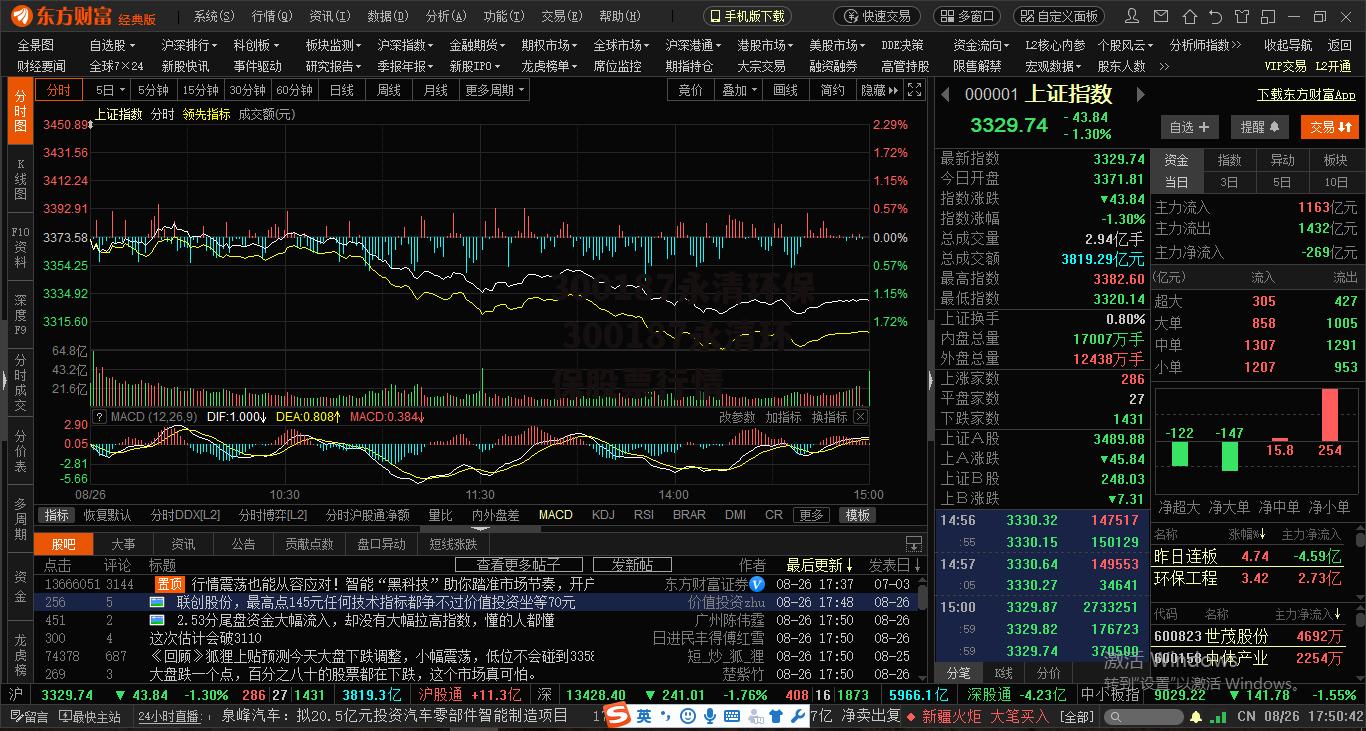Open the orange 交易 trade button
The height and width of the screenshot is (731, 1366).
point(1329,127)
